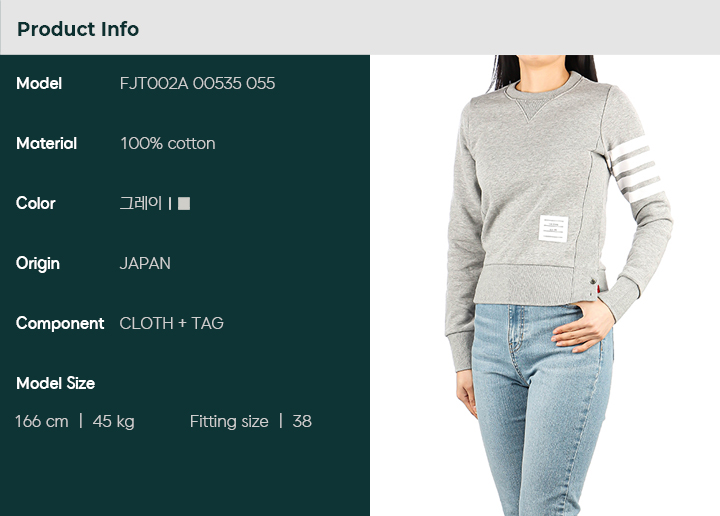Click the Material label
This screenshot has width=720, height=516.
click(x=46, y=144)
